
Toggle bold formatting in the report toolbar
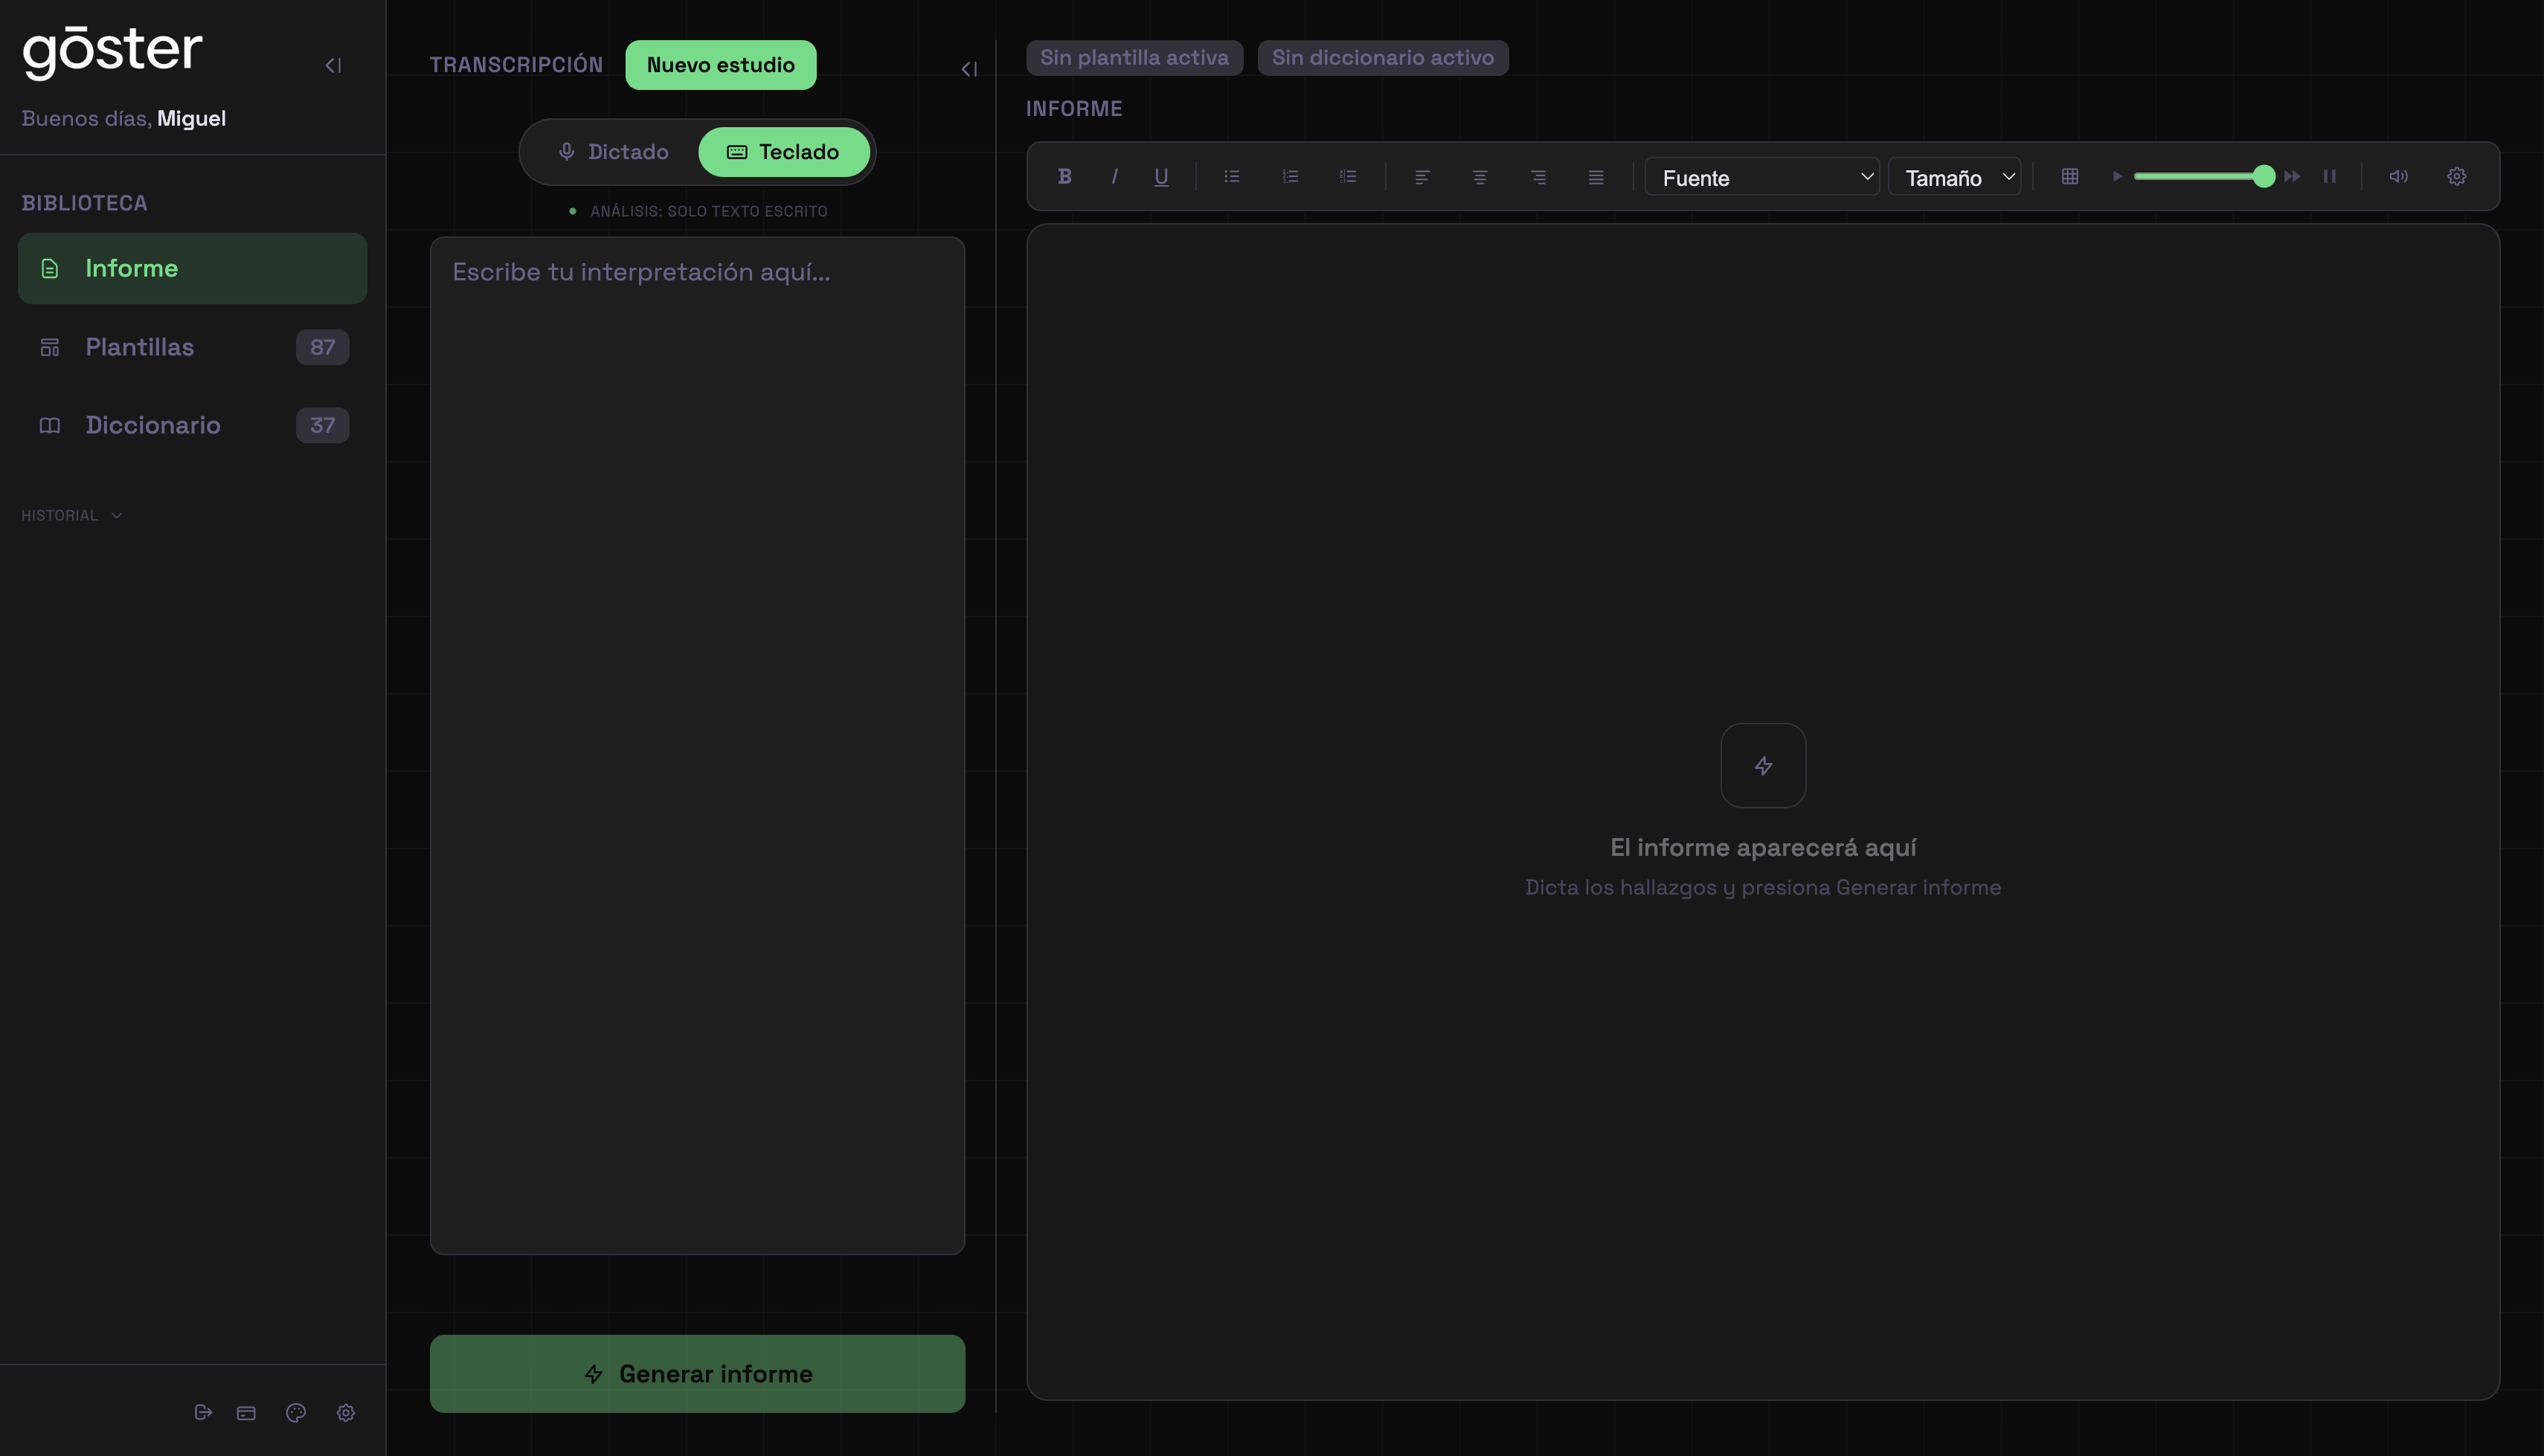pyautogui.click(x=1065, y=176)
